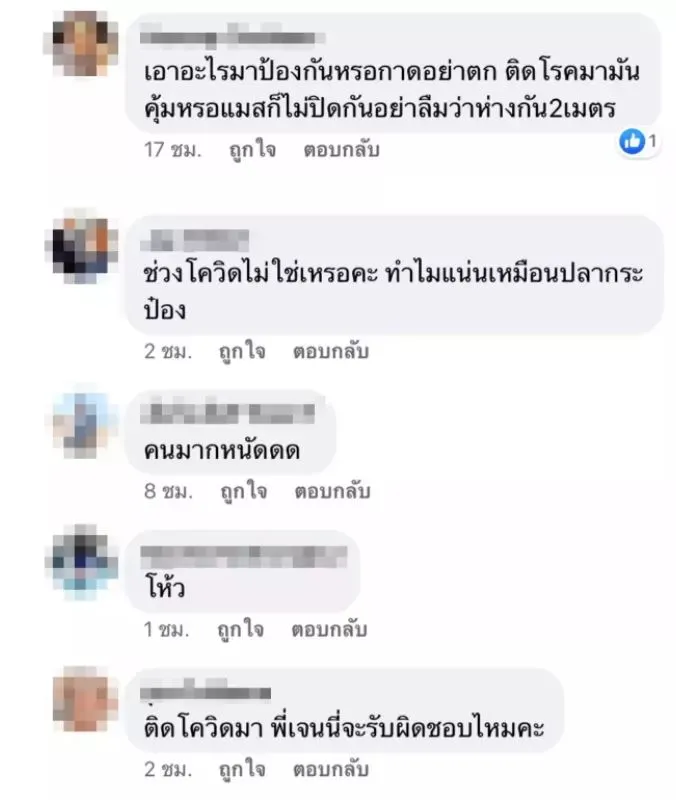Reply to the คนมากหนัดดด comment
Viewport: 676px width, 805px height.
332,491
